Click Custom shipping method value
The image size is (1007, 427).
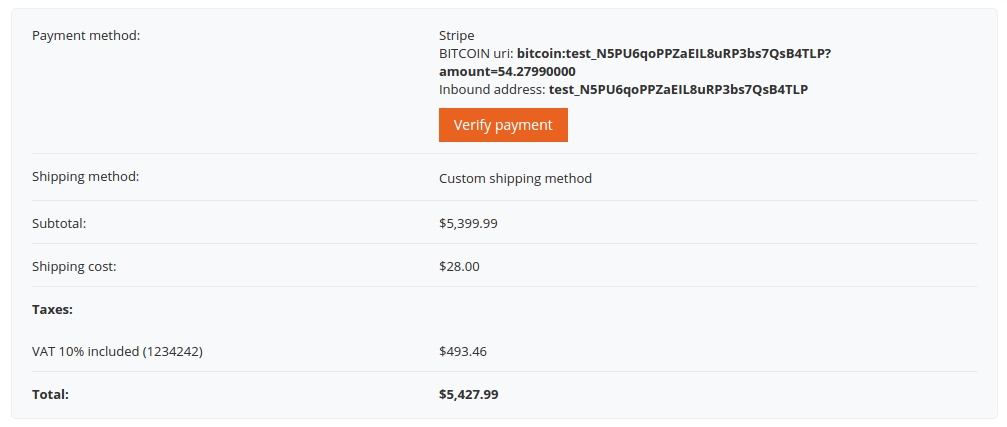515,178
